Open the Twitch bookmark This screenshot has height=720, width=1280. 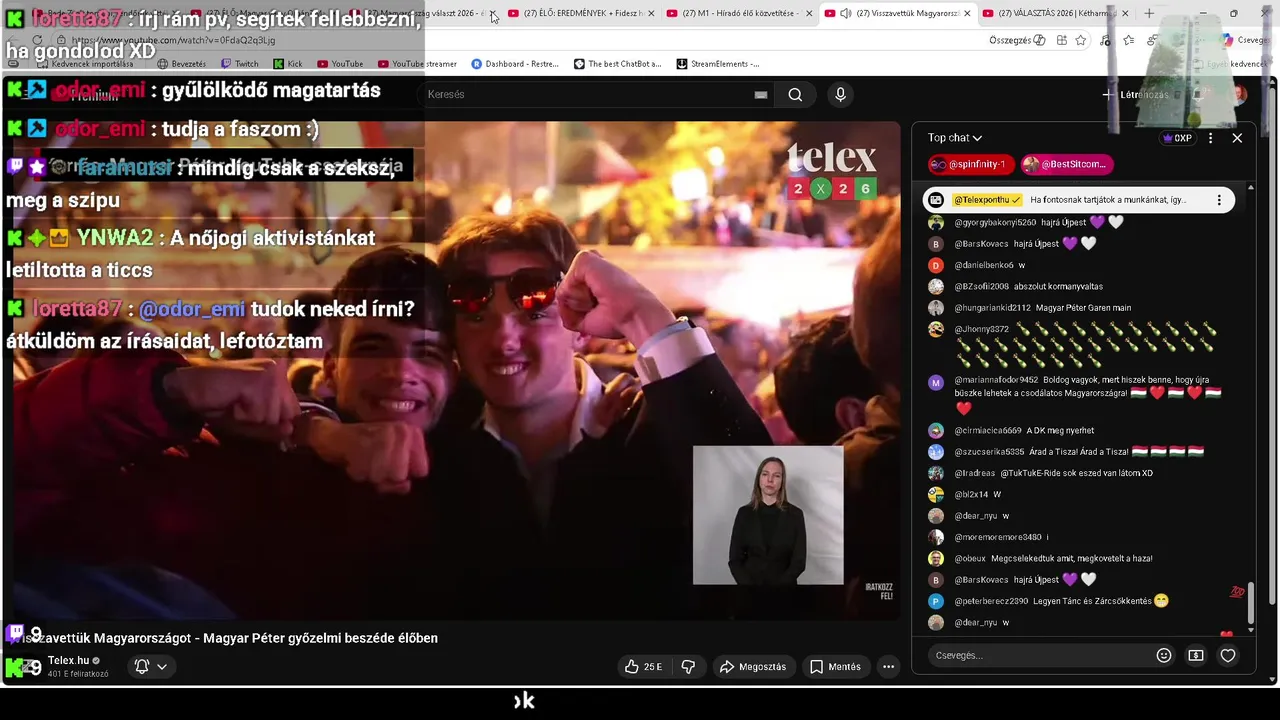(x=238, y=64)
